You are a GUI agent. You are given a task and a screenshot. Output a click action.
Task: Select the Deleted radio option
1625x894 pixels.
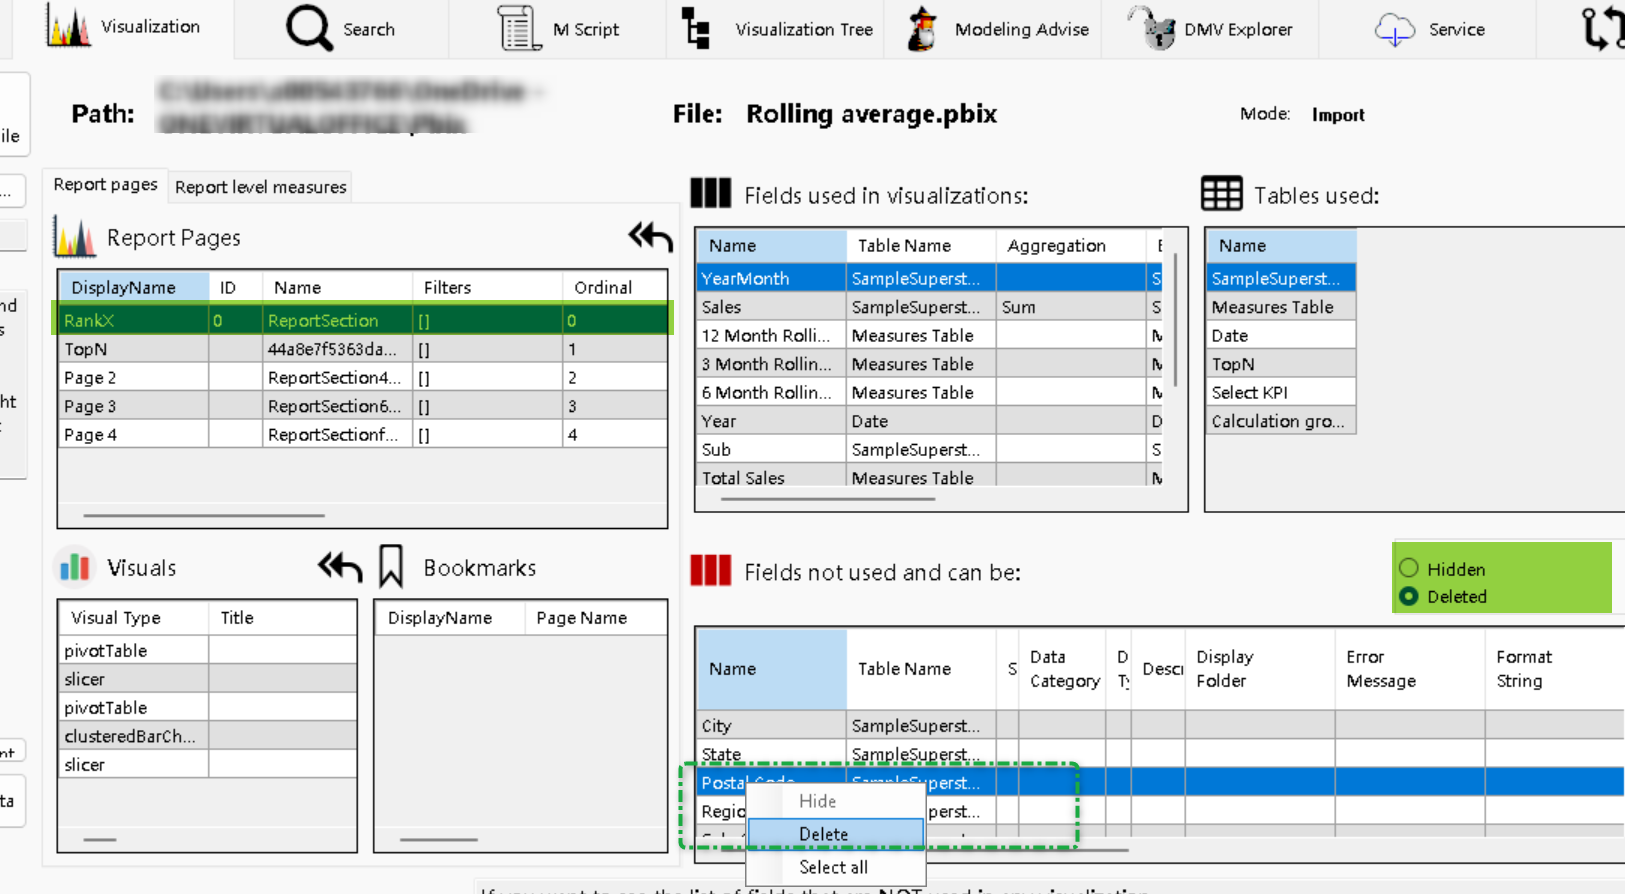(x=1409, y=596)
